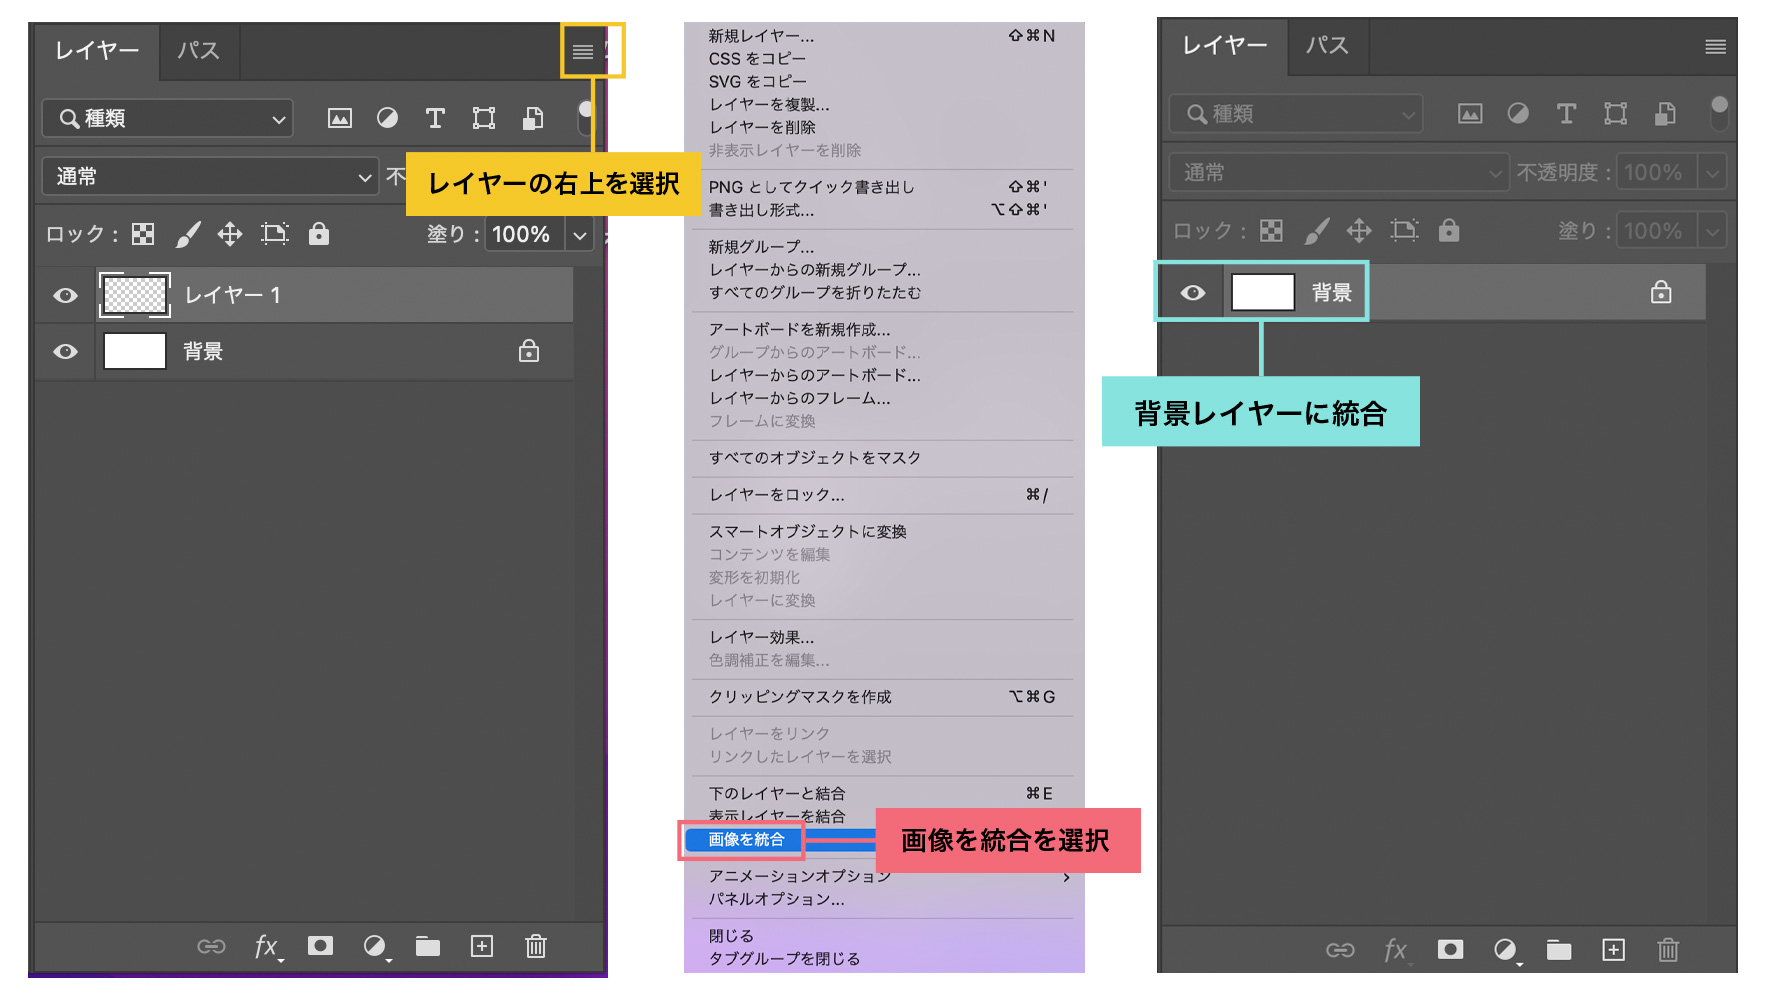This screenshot has width=1768, height=1000.
Task: Create new group folder in left panel
Action: 428,946
